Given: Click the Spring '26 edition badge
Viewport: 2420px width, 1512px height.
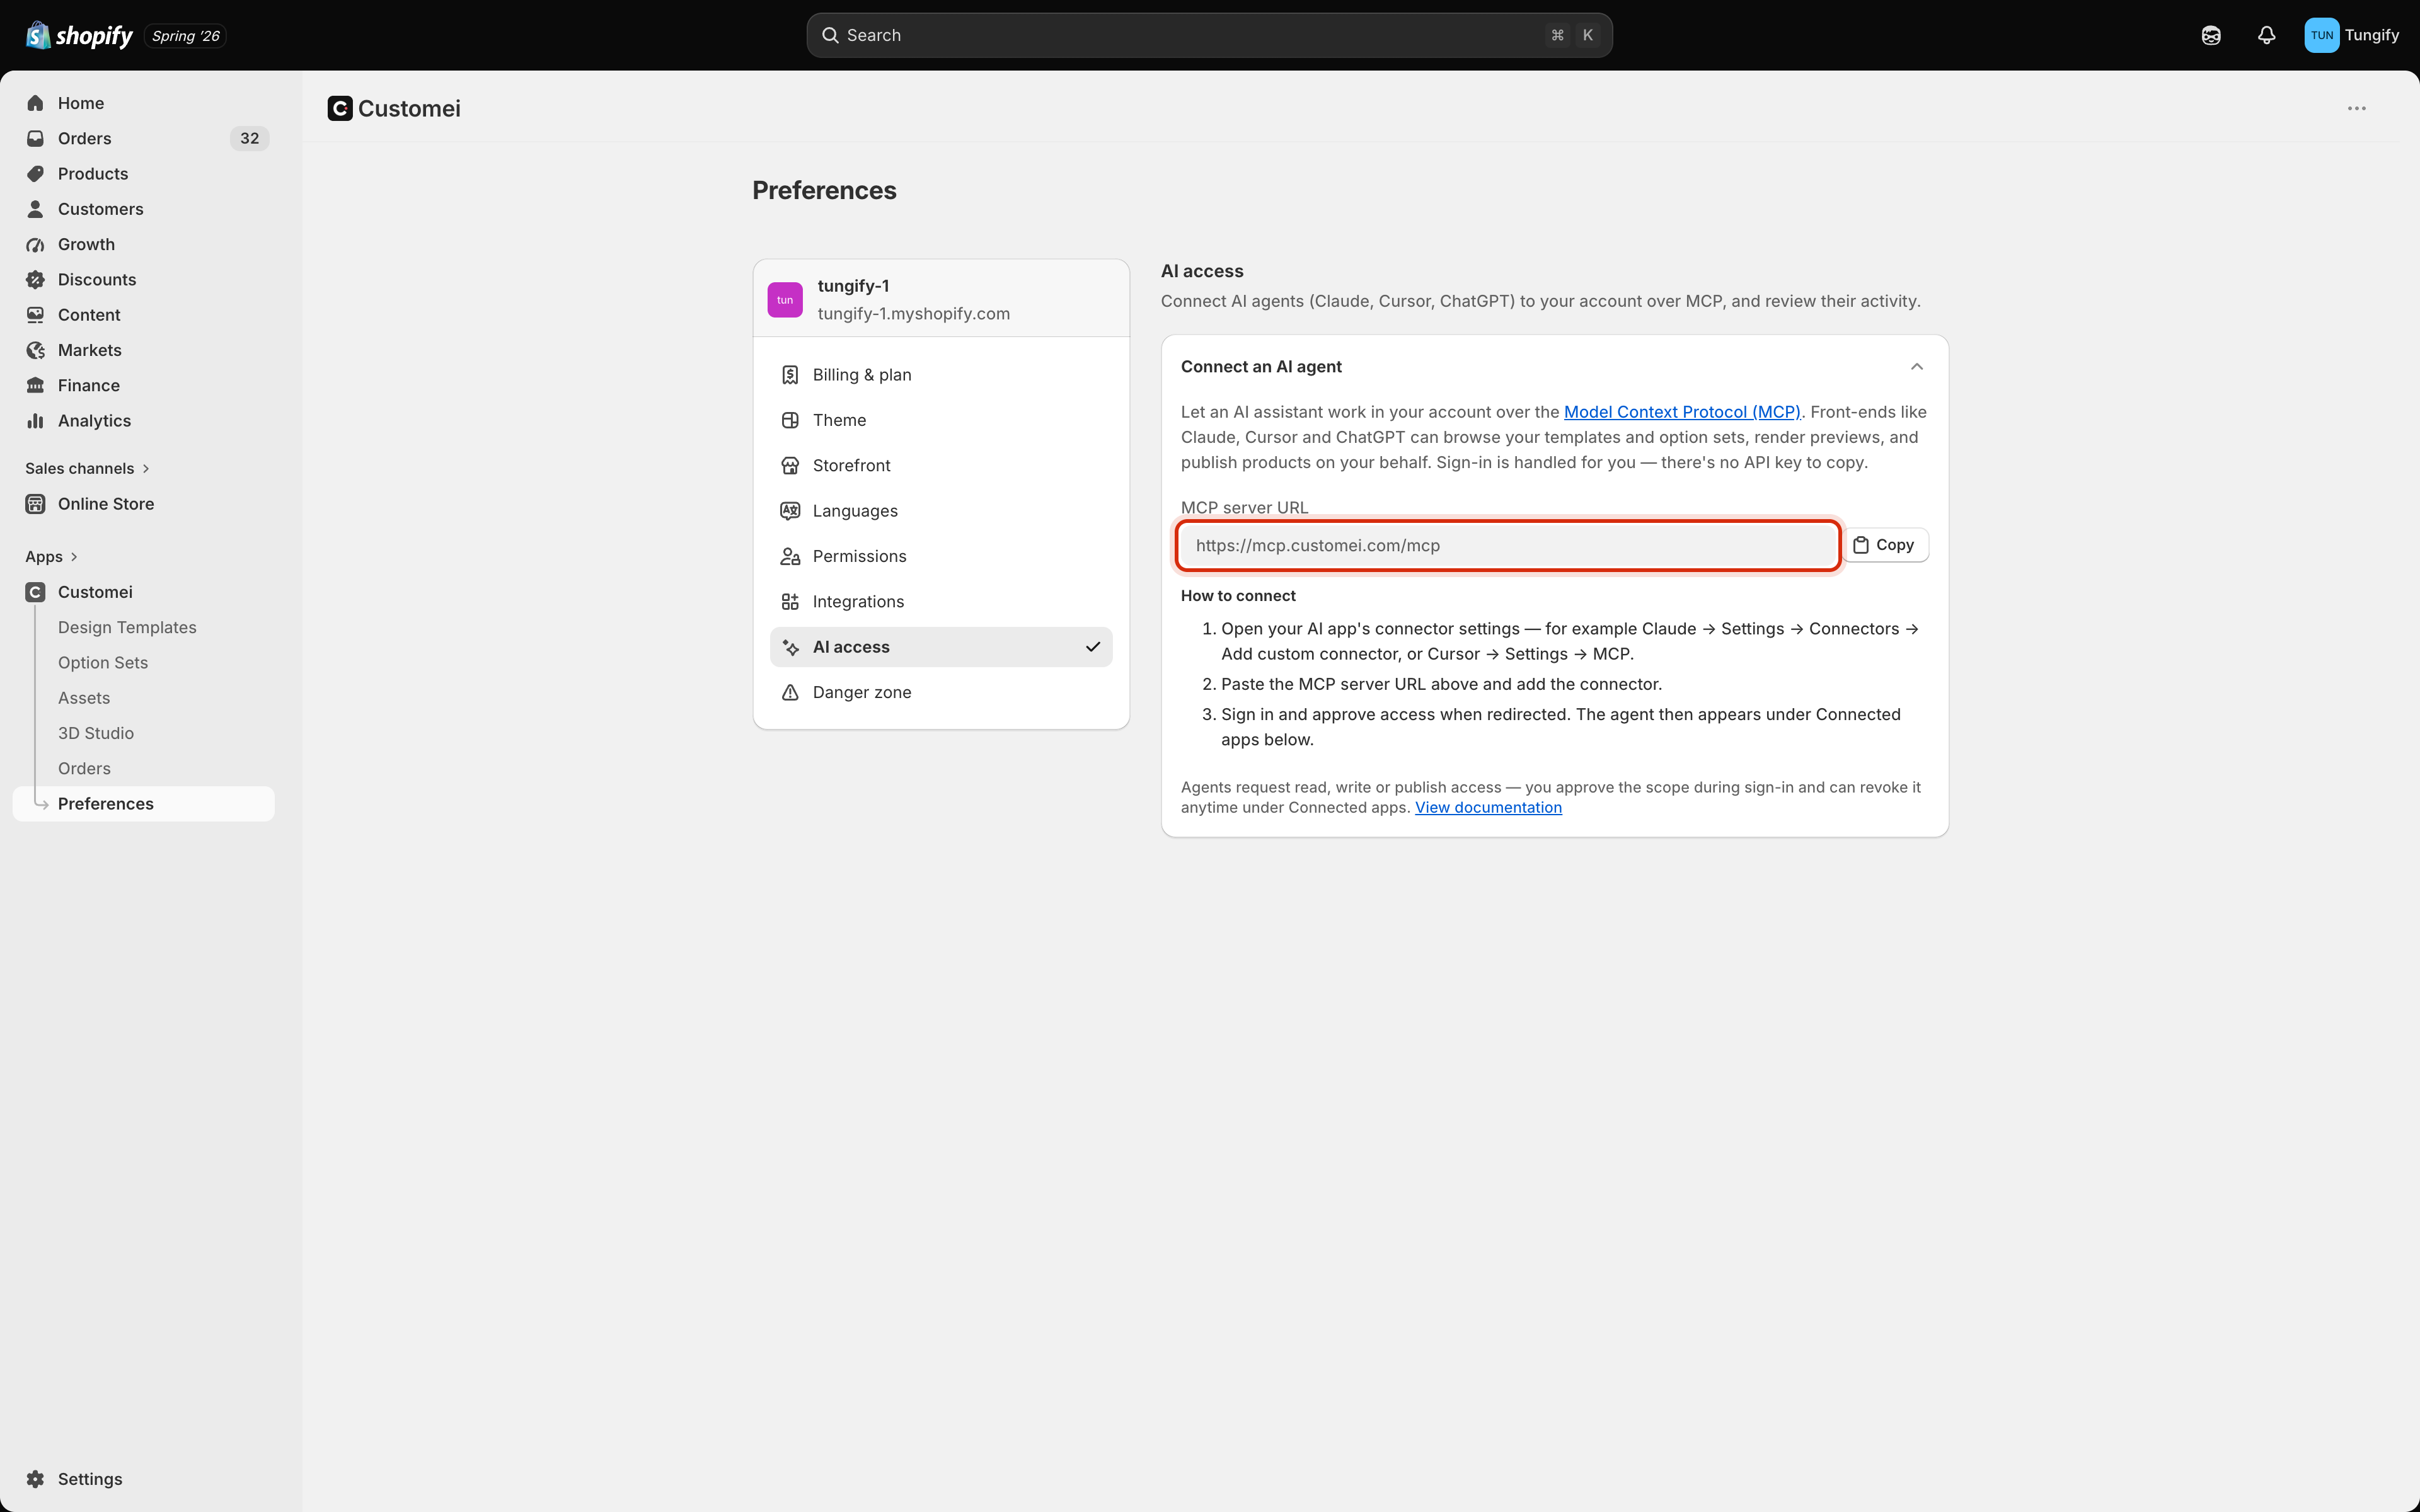Looking at the screenshot, I should point(186,36).
